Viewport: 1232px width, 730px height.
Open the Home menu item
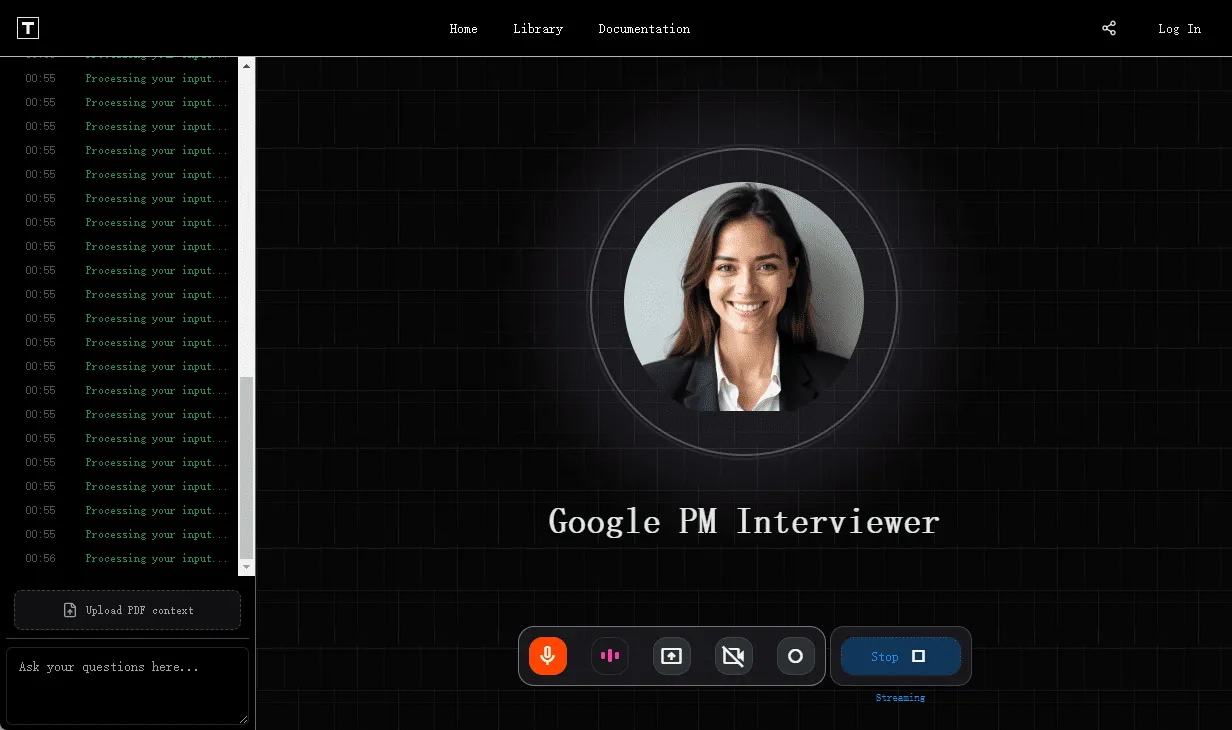coord(463,29)
